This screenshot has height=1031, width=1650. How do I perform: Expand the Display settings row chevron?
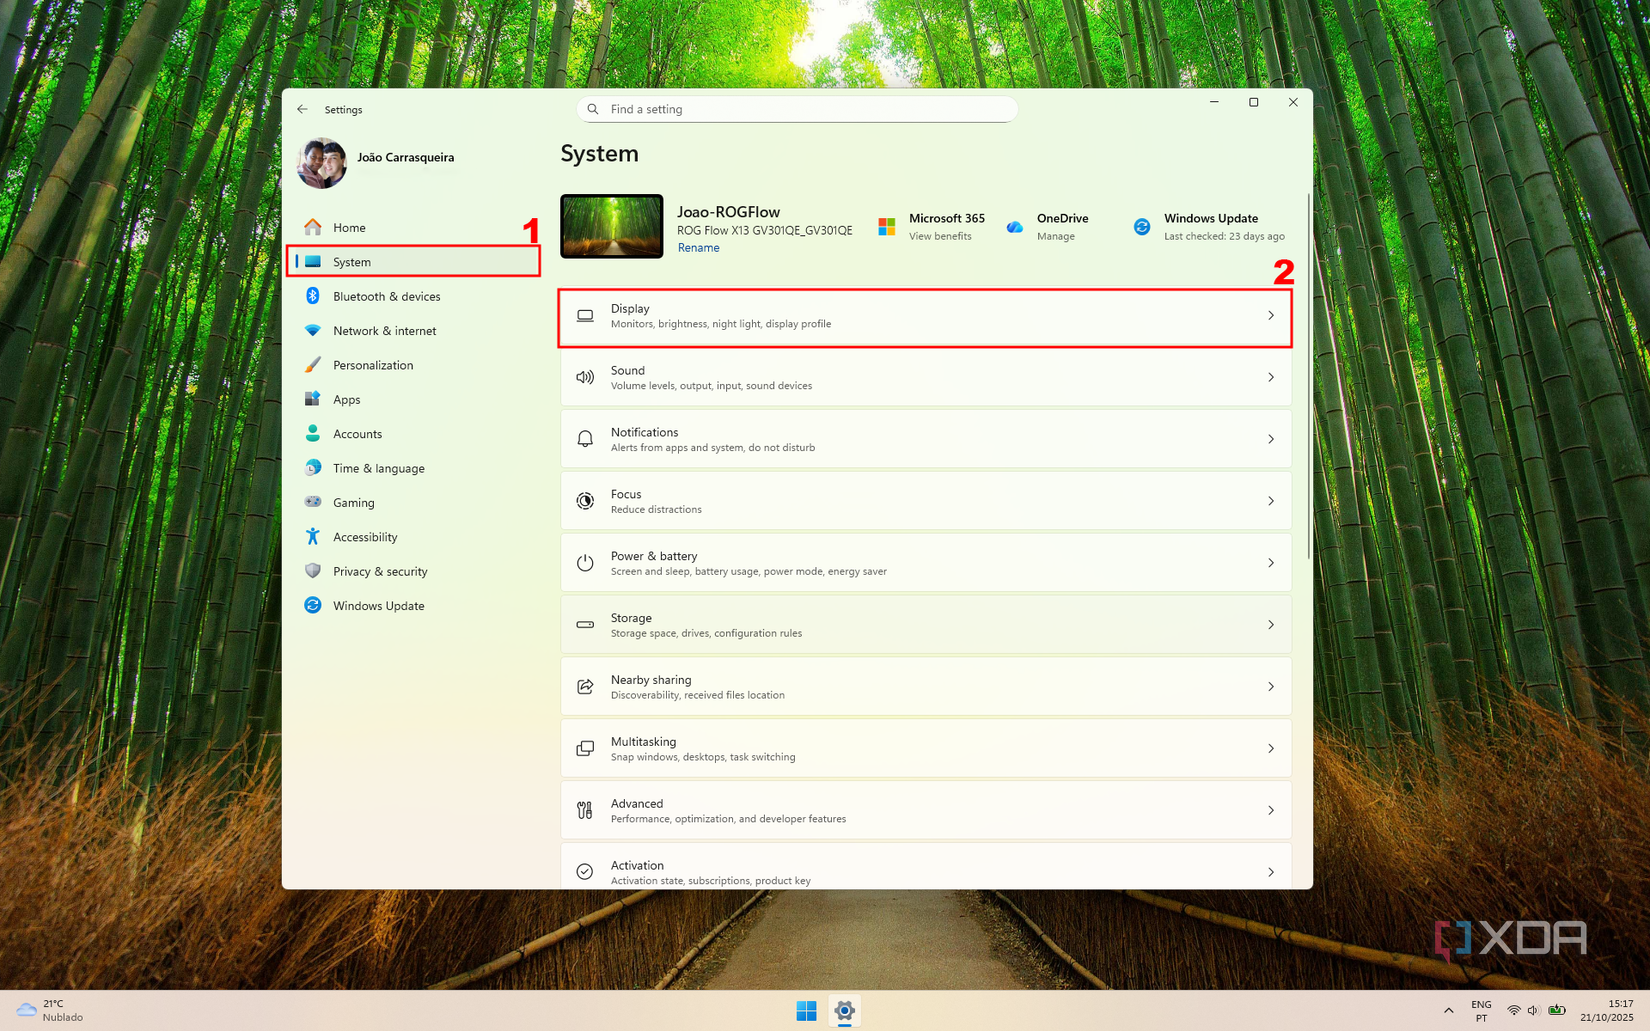[1270, 316]
